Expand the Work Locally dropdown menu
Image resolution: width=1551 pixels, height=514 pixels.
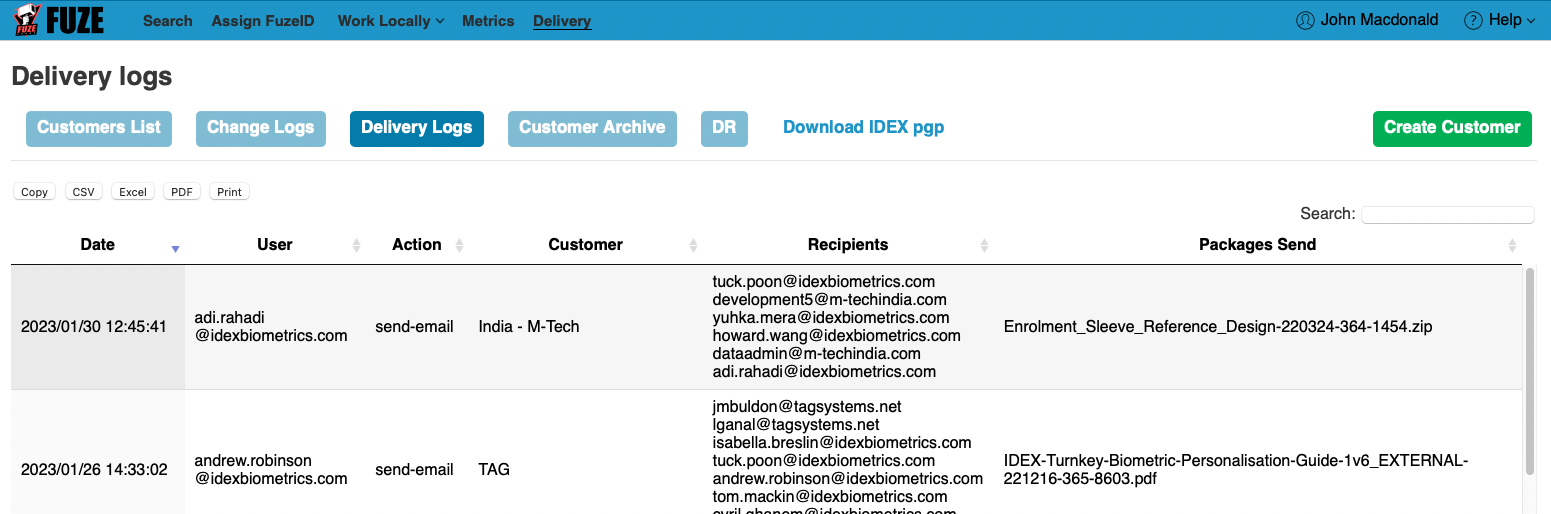[391, 21]
